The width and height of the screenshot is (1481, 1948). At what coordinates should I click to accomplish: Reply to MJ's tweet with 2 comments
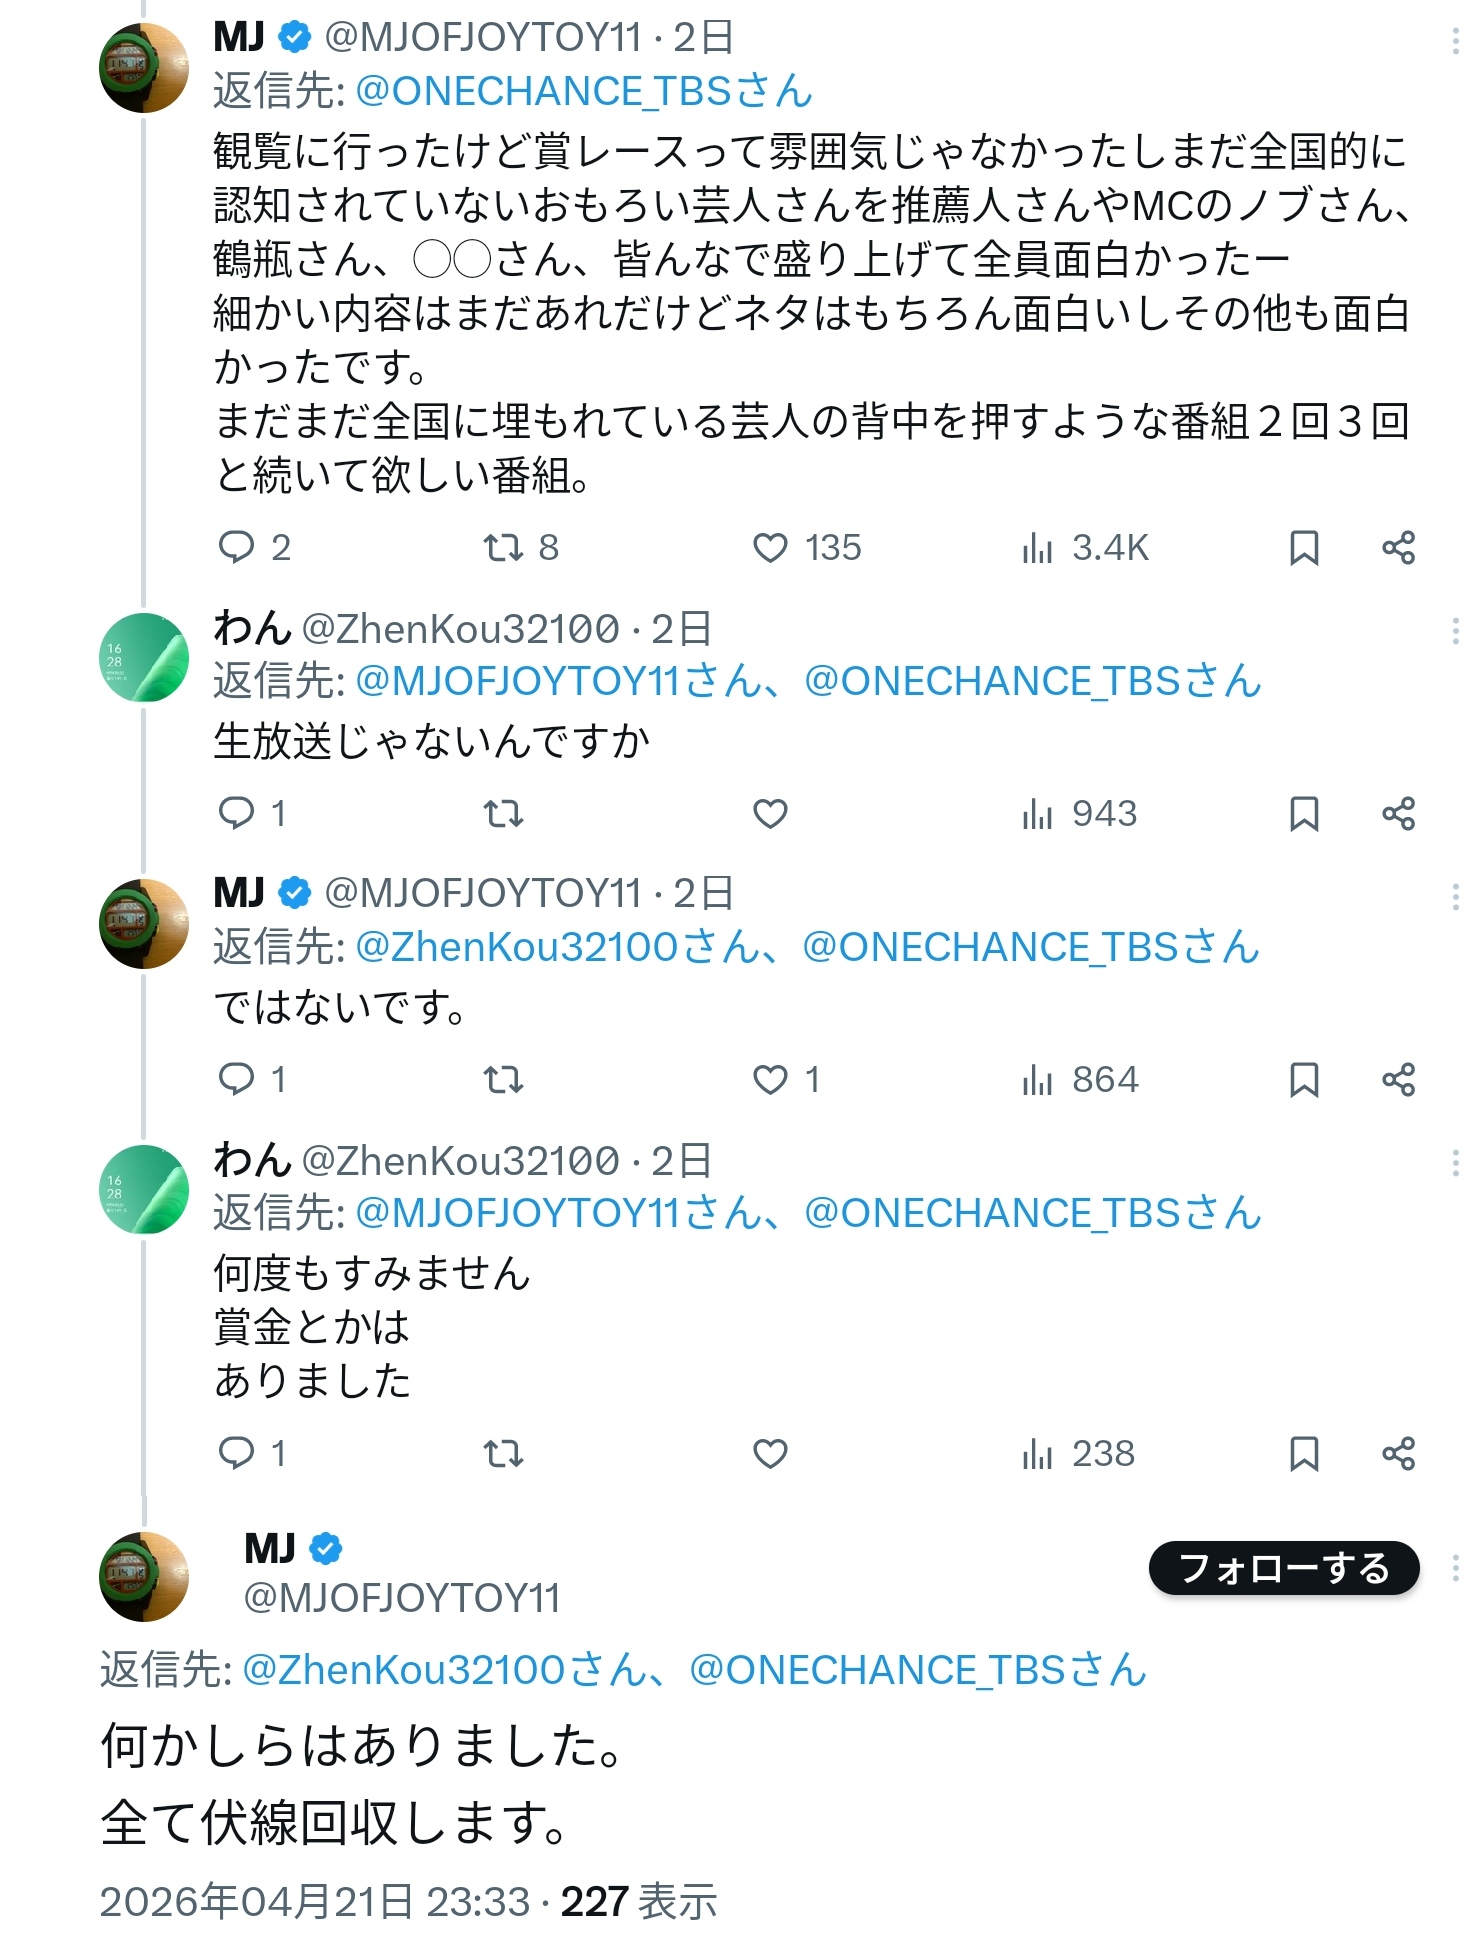[x=237, y=548]
